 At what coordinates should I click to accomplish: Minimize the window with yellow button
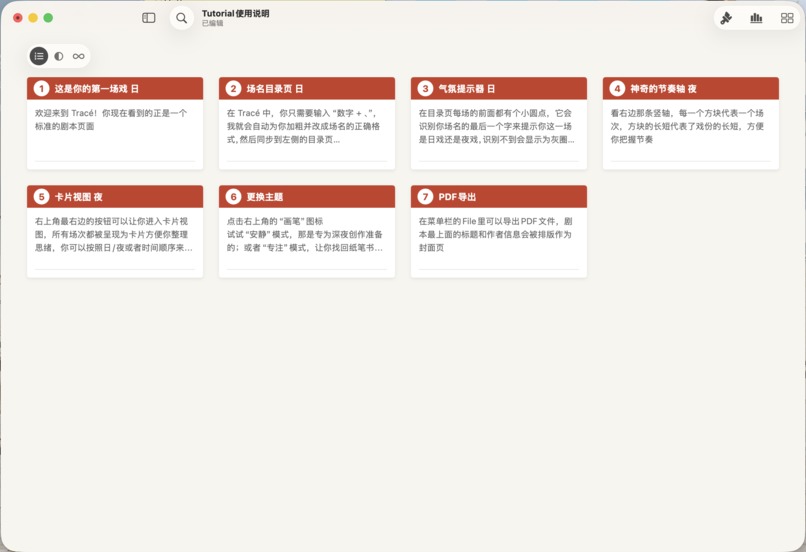coord(33,18)
